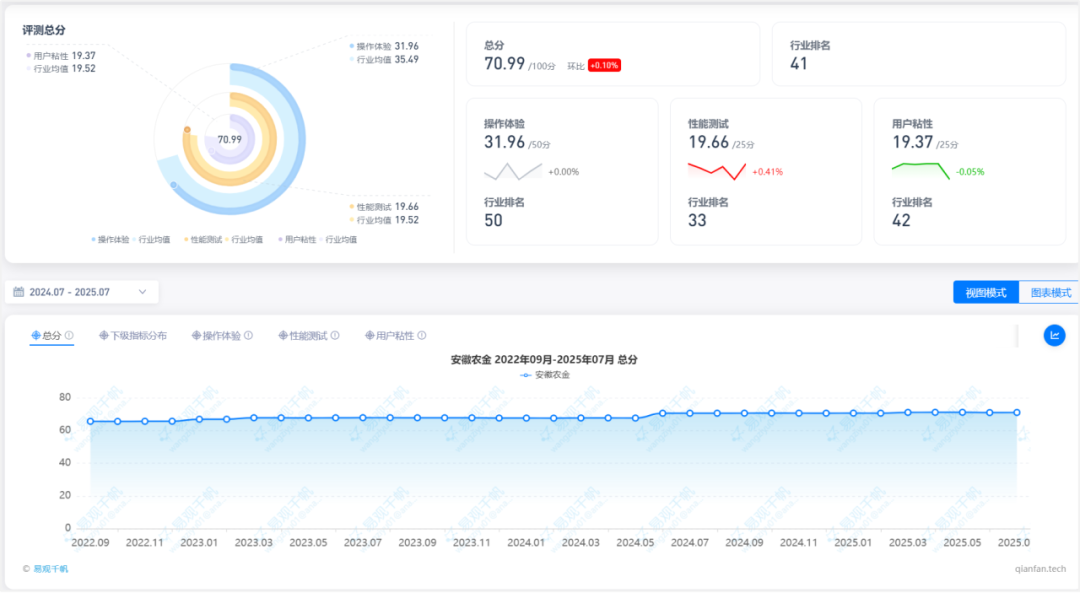Click info icon beside 性能测试 tab
This screenshot has height=593, width=1080.
(x=335, y=336)
